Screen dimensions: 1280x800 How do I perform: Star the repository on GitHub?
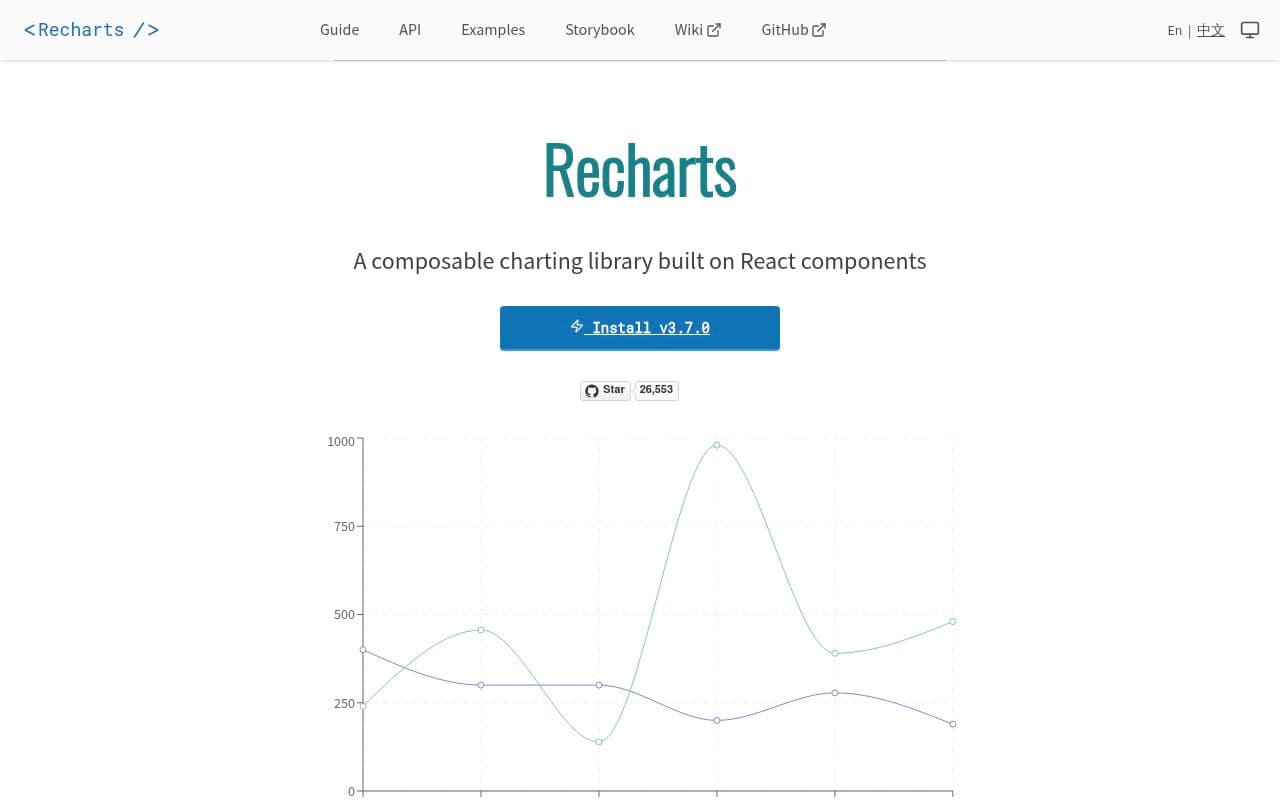click(605, 390)
